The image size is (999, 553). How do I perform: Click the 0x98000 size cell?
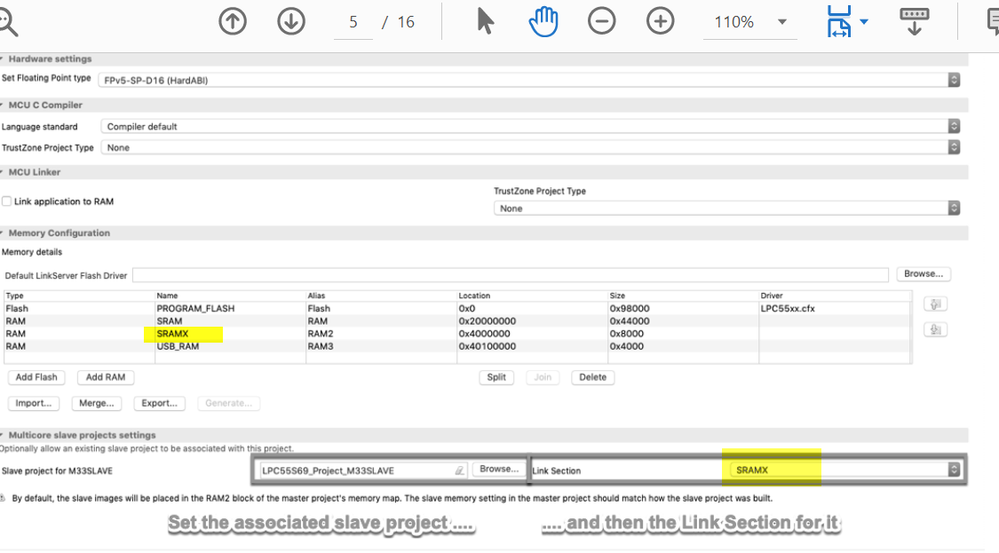(x=629, y=308)
